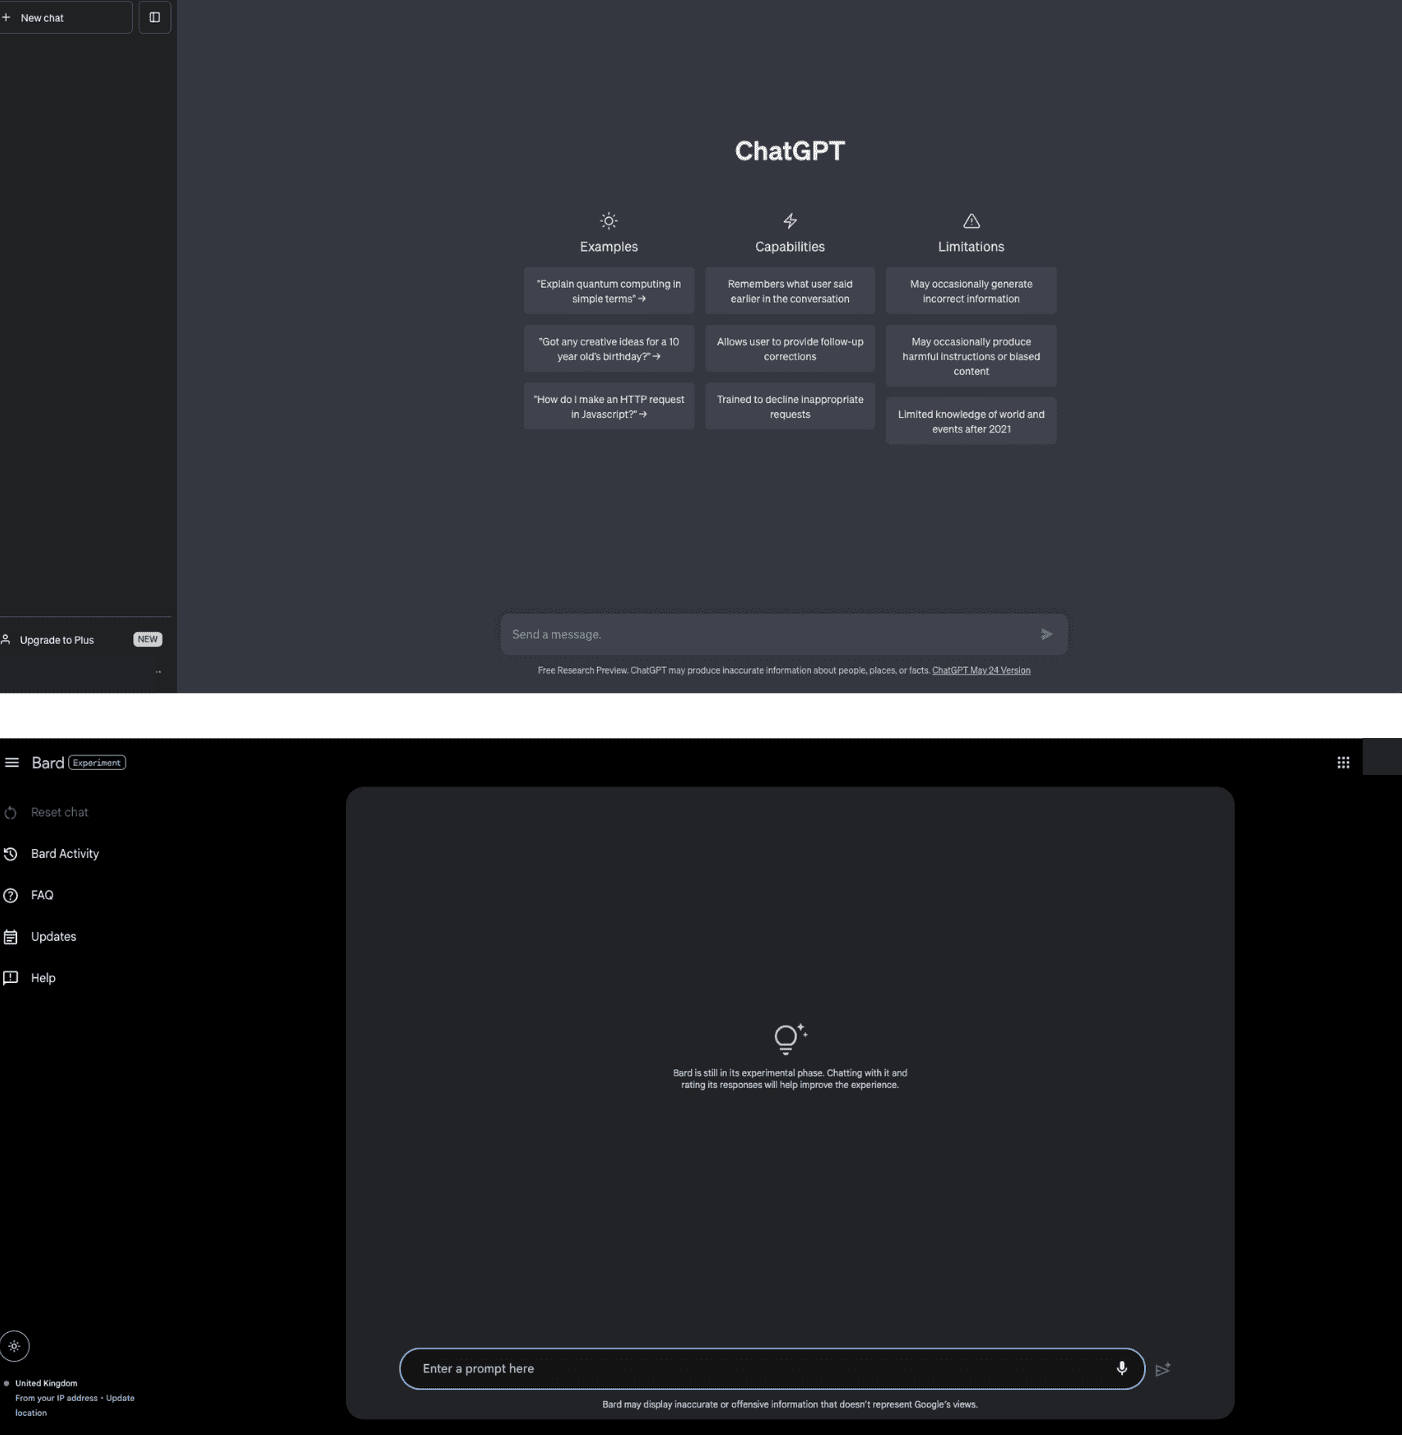
Task: Open Bard Help
Action: (x=42, y=977)
